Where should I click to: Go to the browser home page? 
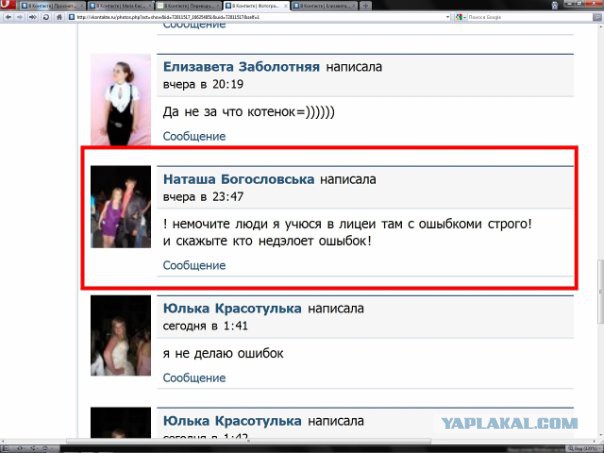point(59,17)
